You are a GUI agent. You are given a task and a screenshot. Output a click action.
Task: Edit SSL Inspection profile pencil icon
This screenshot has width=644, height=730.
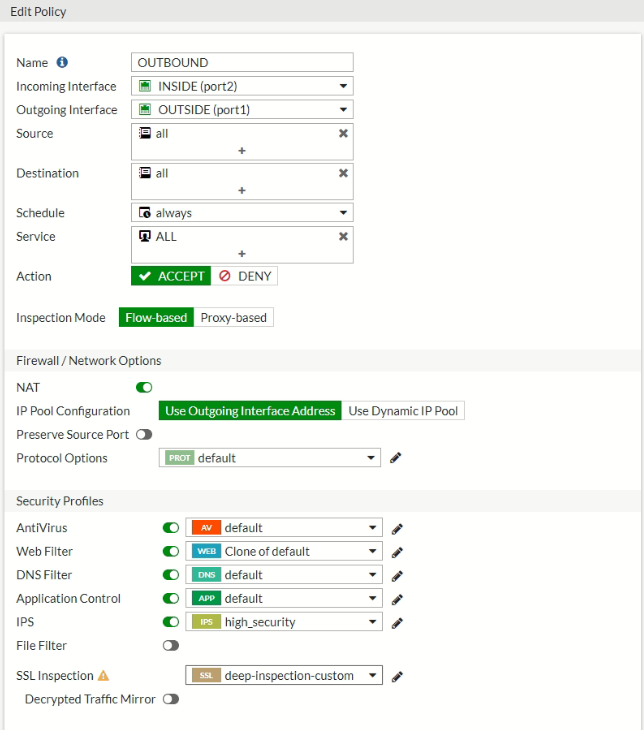[x=397, y=676]
